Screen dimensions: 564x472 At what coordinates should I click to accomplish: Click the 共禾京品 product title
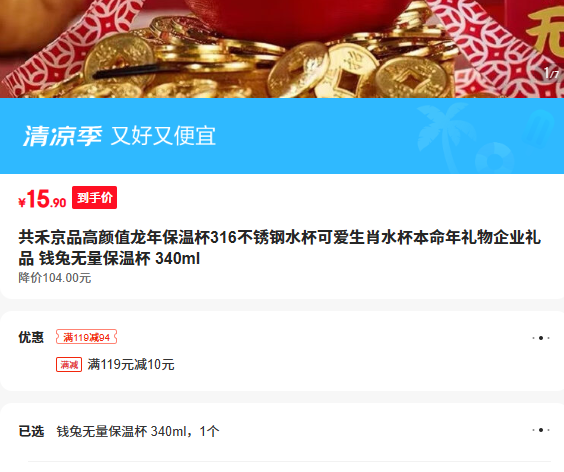(279, 248)
